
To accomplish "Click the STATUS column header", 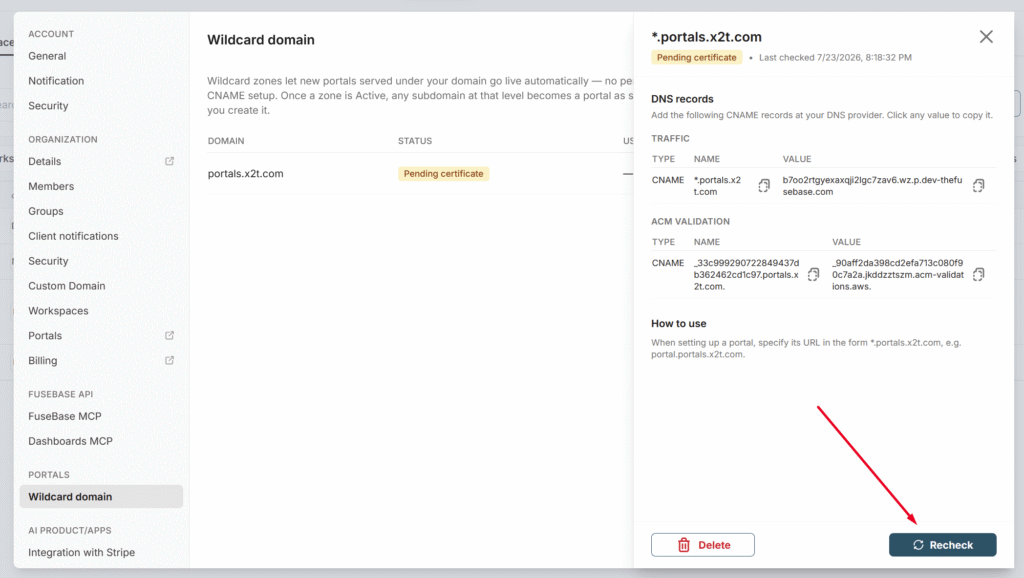I will [x=415, y=140].
